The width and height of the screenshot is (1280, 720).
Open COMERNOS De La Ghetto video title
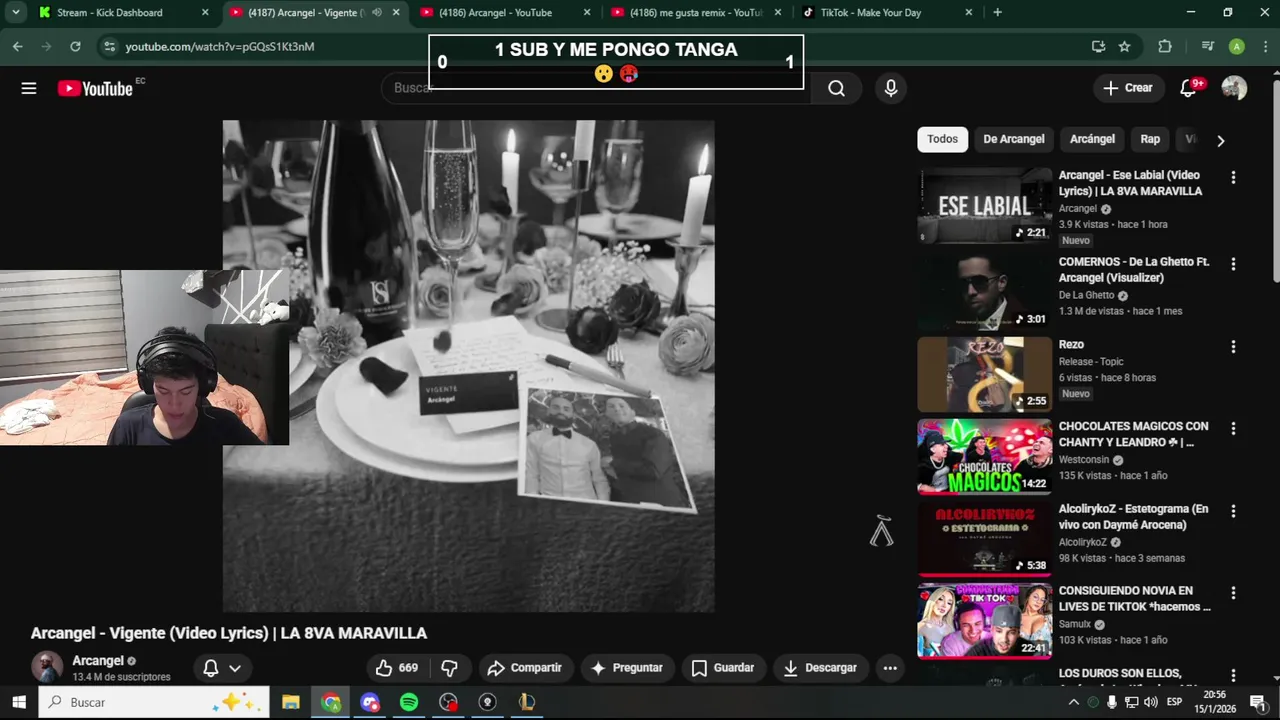tap(1134, 270)
